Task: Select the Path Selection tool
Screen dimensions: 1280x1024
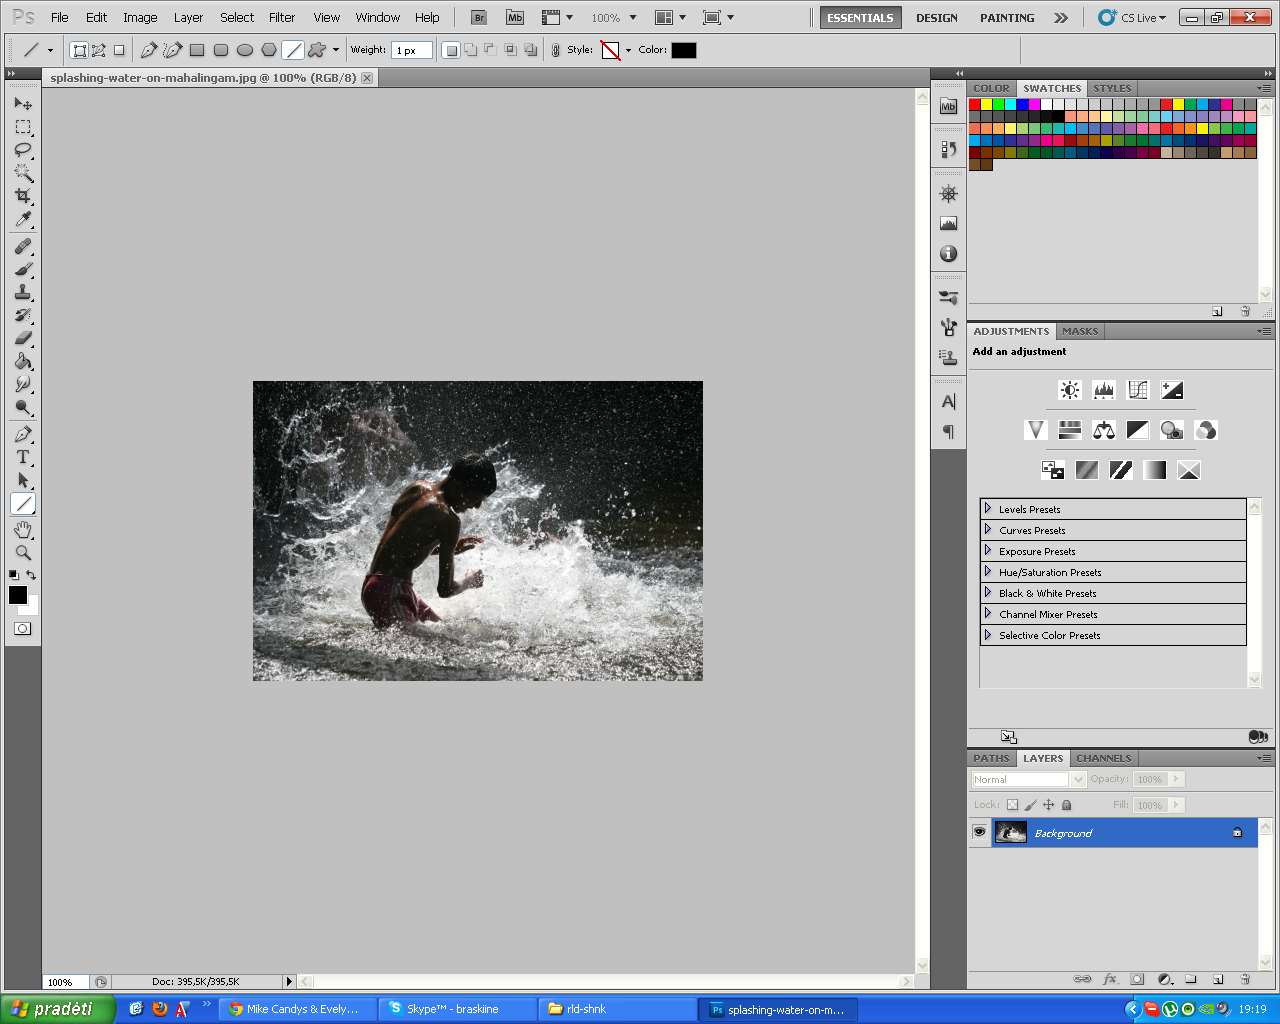Action: click(x=23, y=480)
